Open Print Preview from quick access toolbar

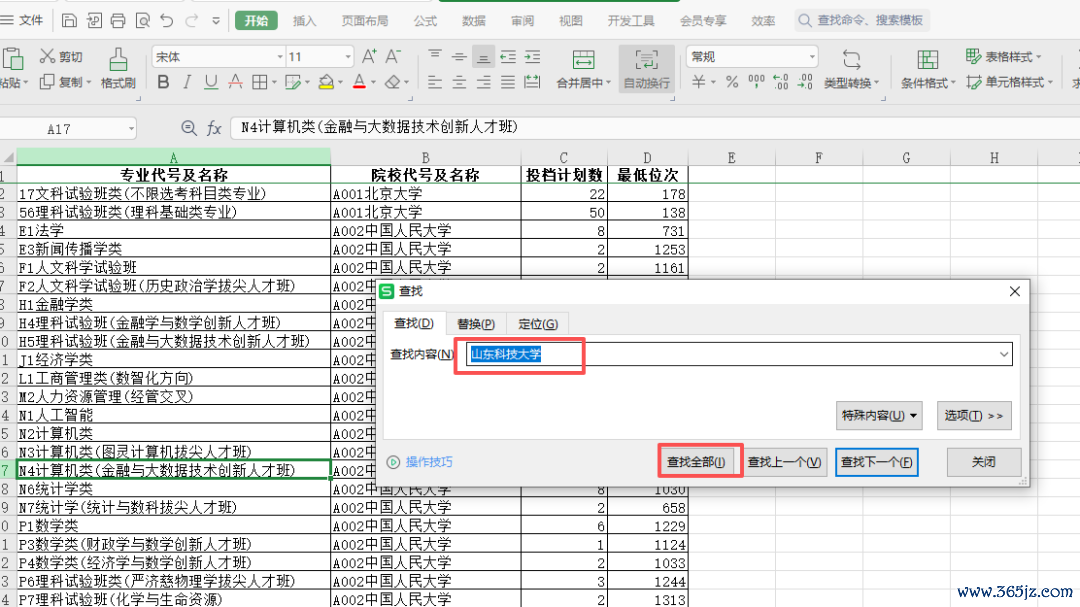[143, 21]
